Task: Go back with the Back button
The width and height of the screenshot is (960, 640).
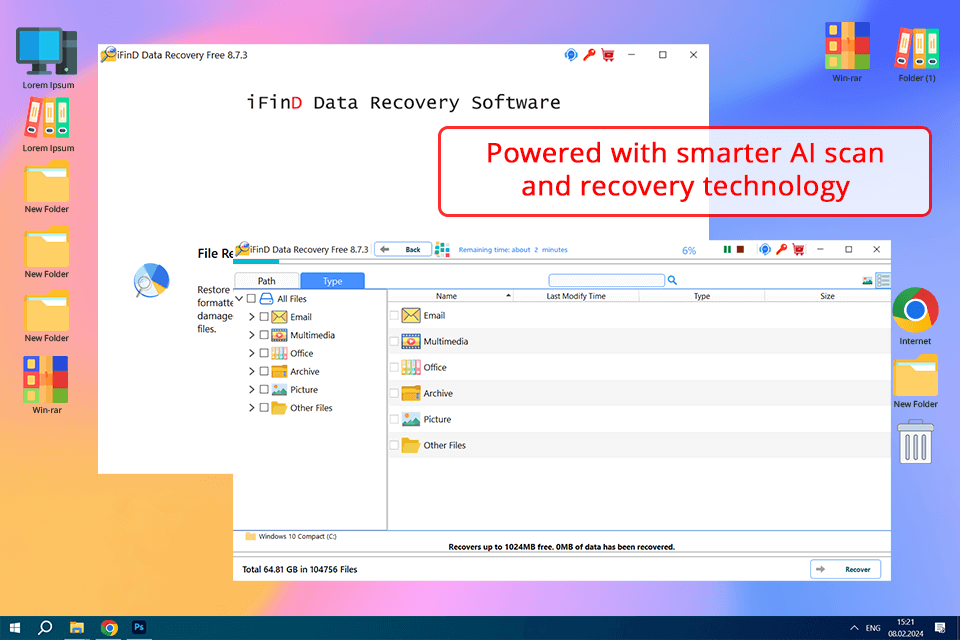Action: click(402, 249)
